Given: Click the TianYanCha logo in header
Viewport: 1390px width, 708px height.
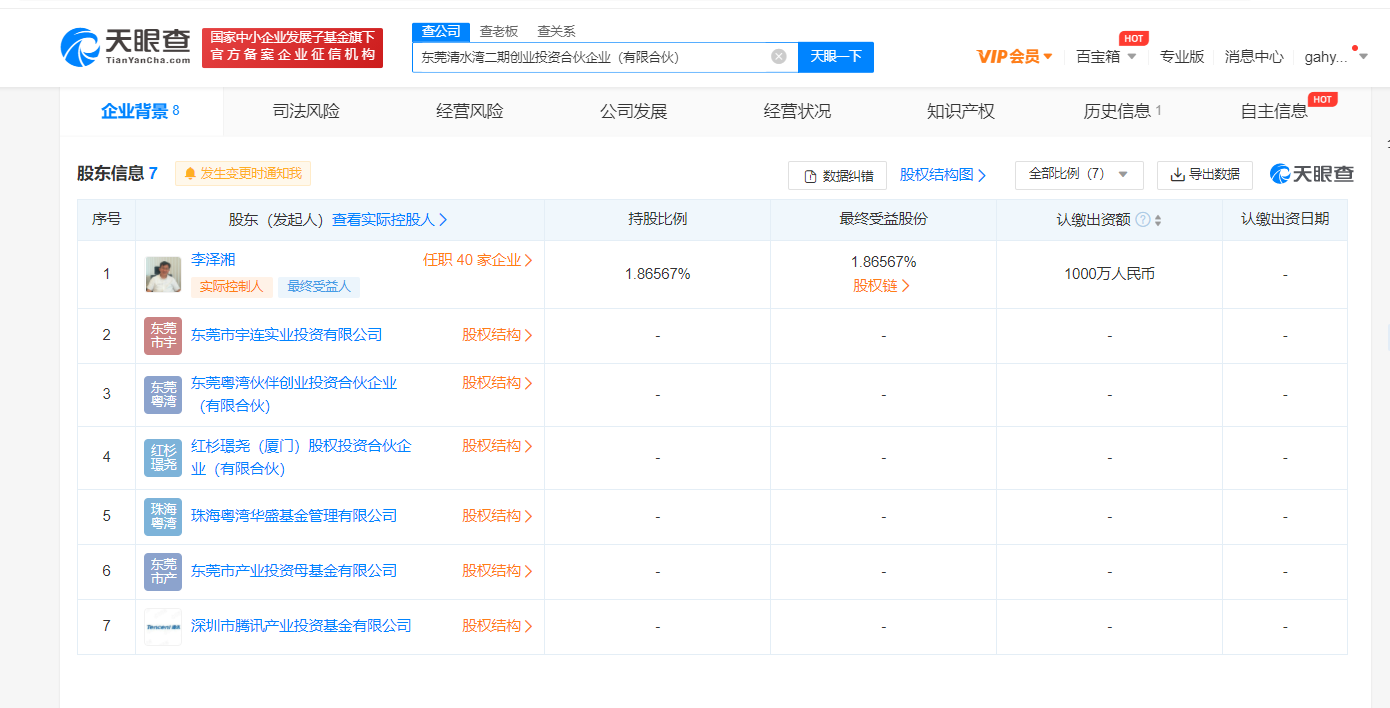Looking at the screenshot, I should 126,46.
